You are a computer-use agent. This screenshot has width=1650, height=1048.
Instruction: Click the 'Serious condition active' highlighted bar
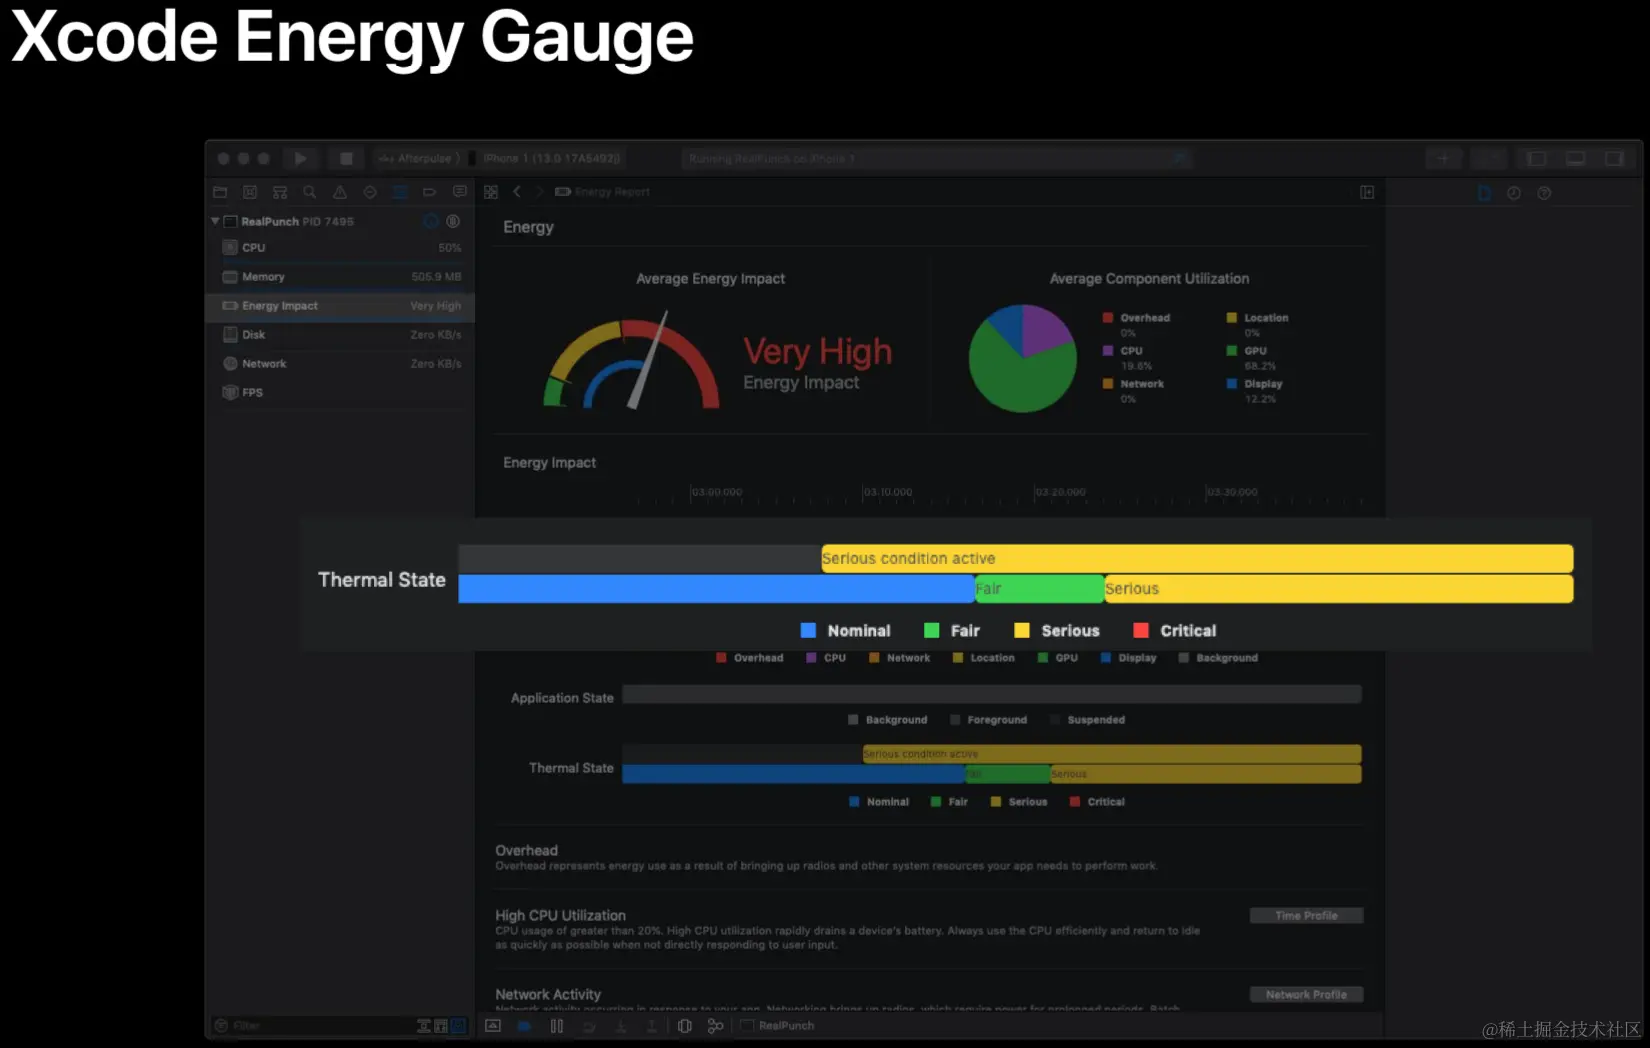[x=1197, y=558]
